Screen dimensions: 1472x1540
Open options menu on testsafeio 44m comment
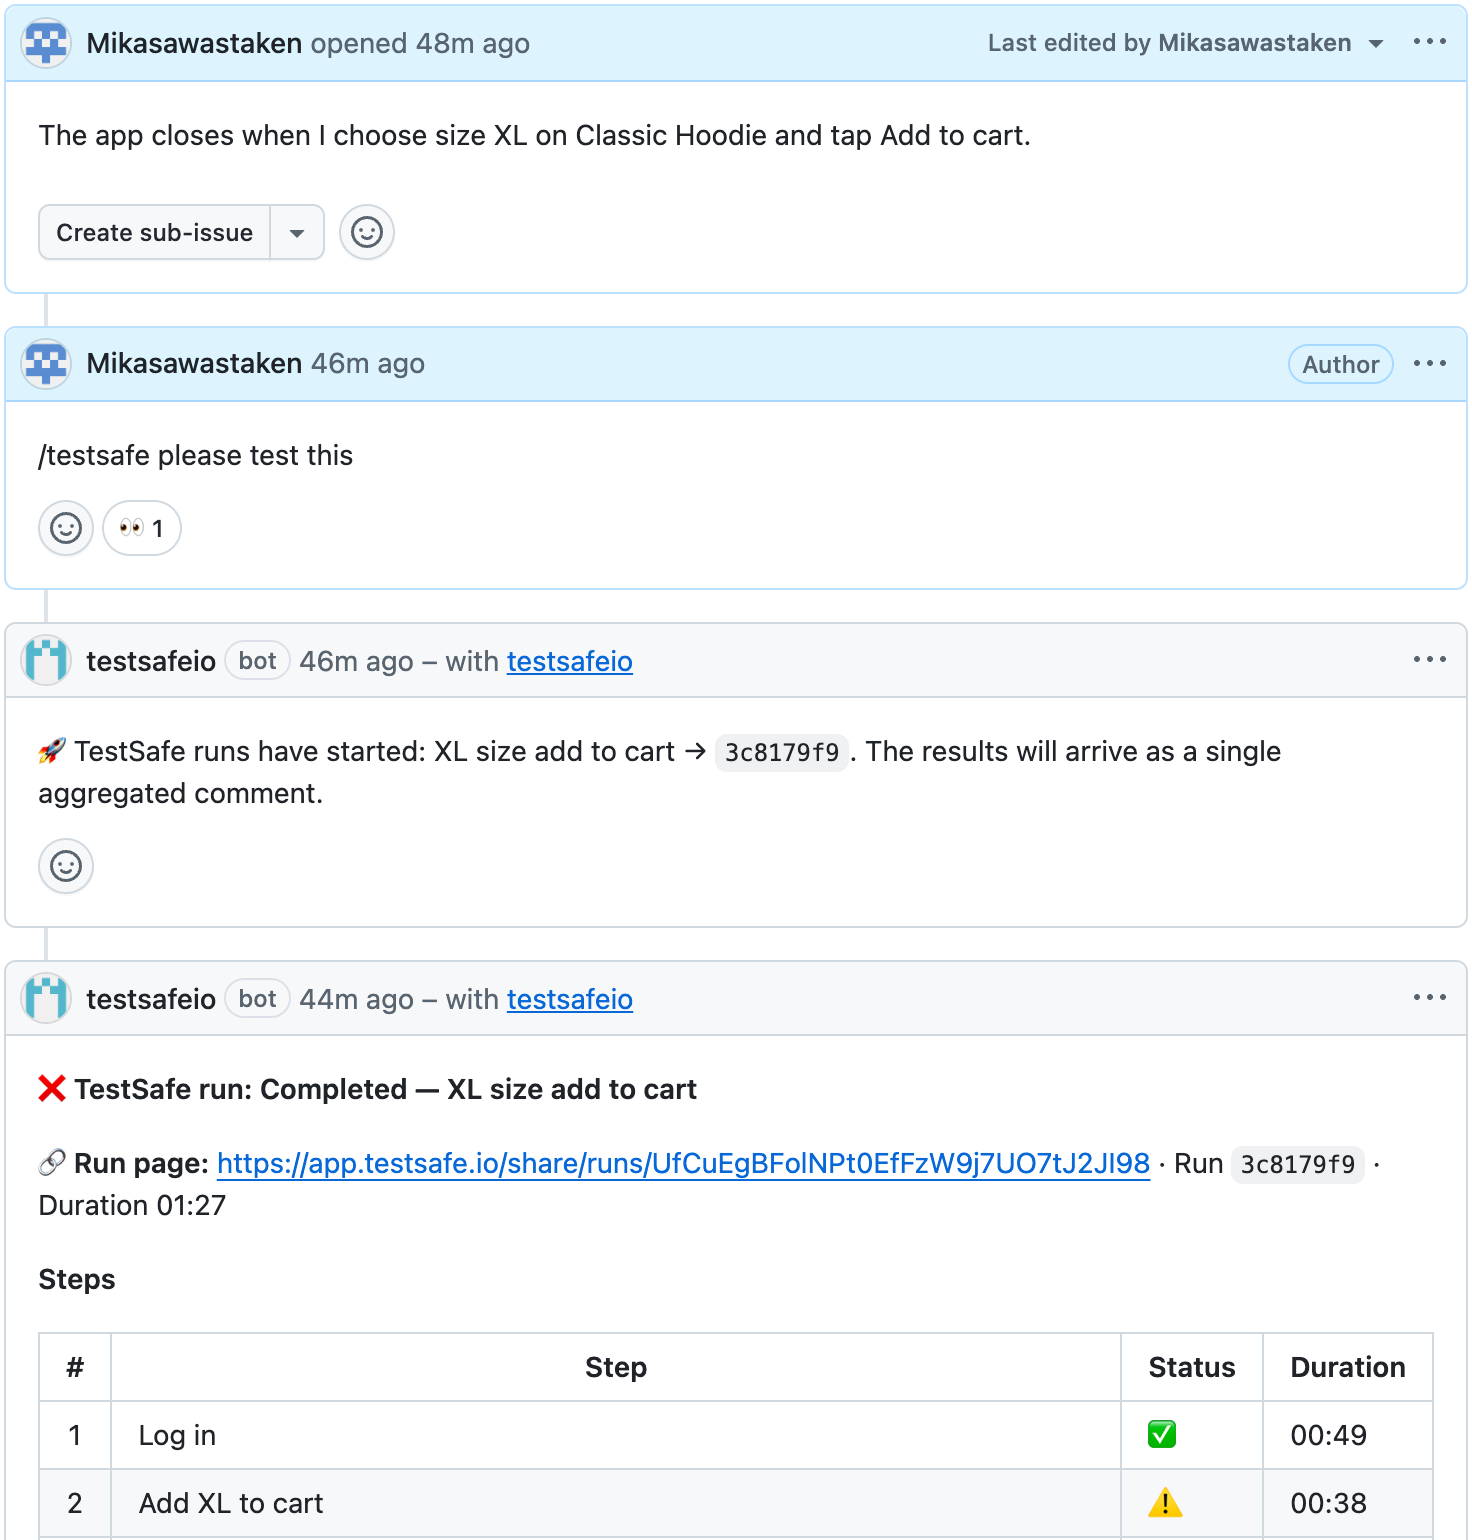pos(1430,998)
